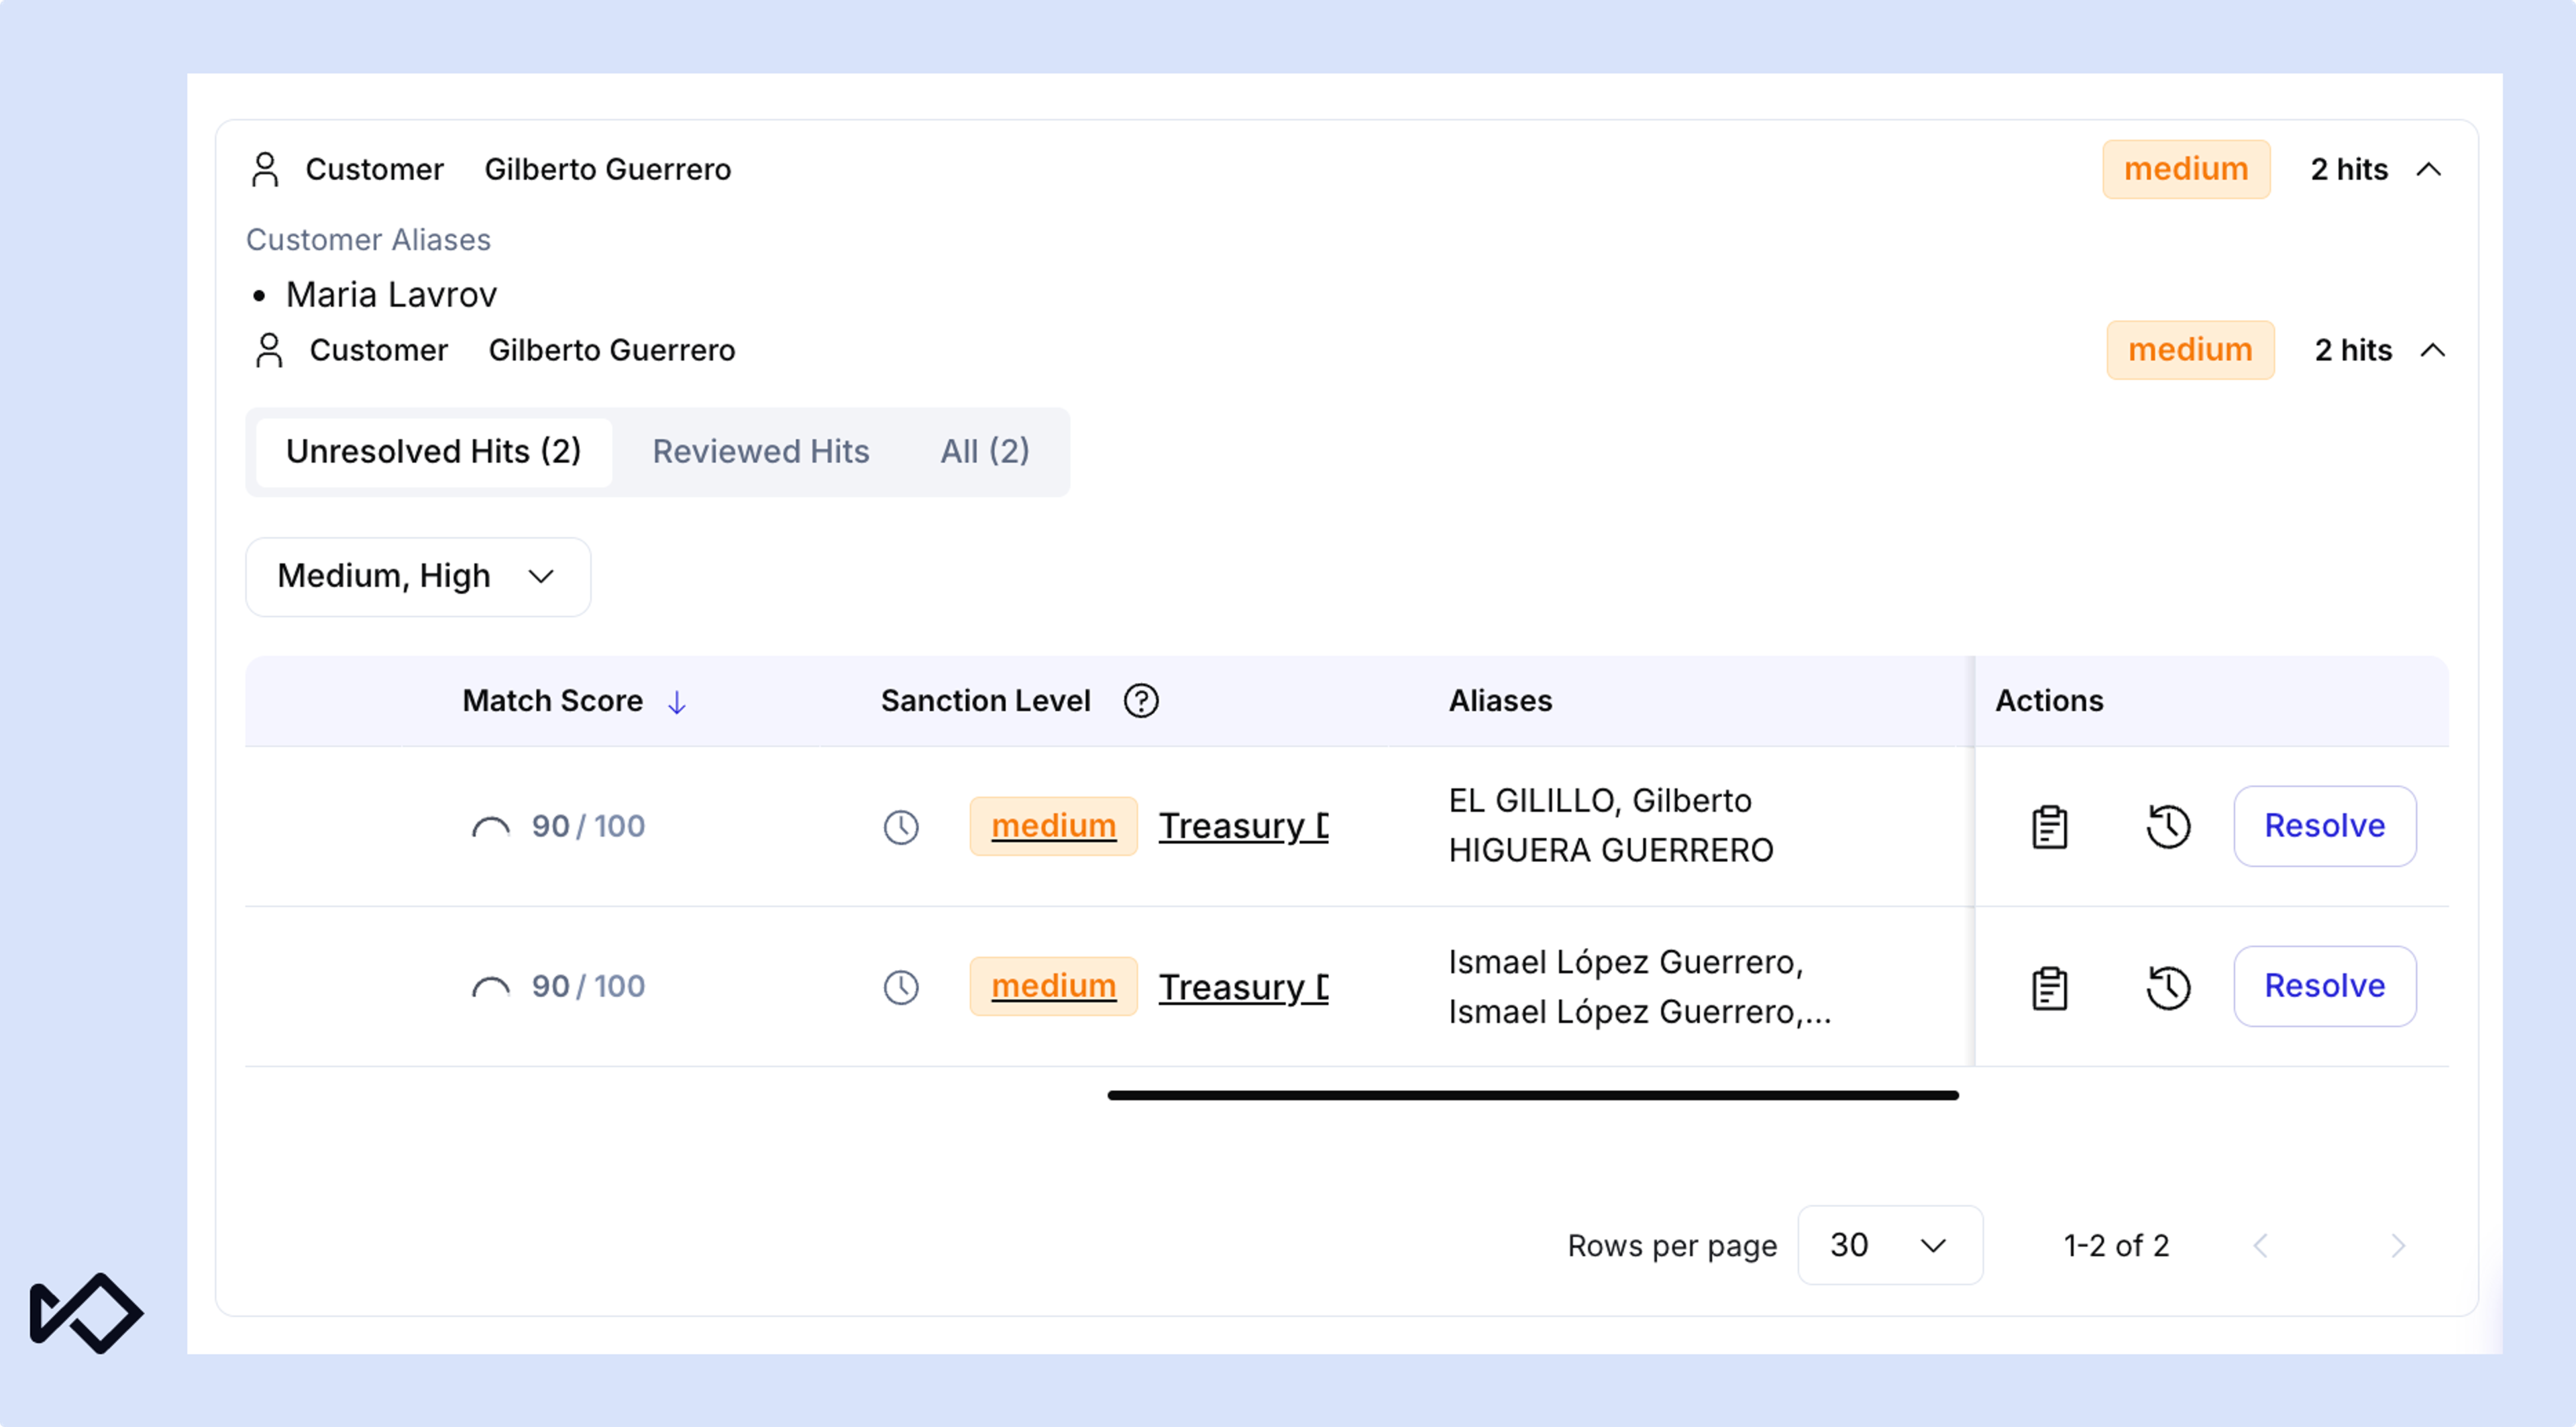Open history icon in EL GILILLO row

point(2168,826)
